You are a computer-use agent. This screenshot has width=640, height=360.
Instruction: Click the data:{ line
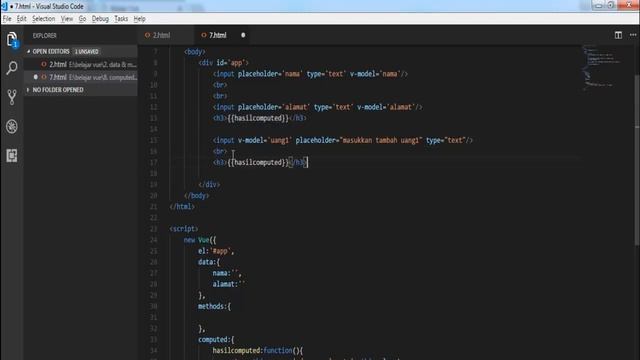click(x=209, y=262)
